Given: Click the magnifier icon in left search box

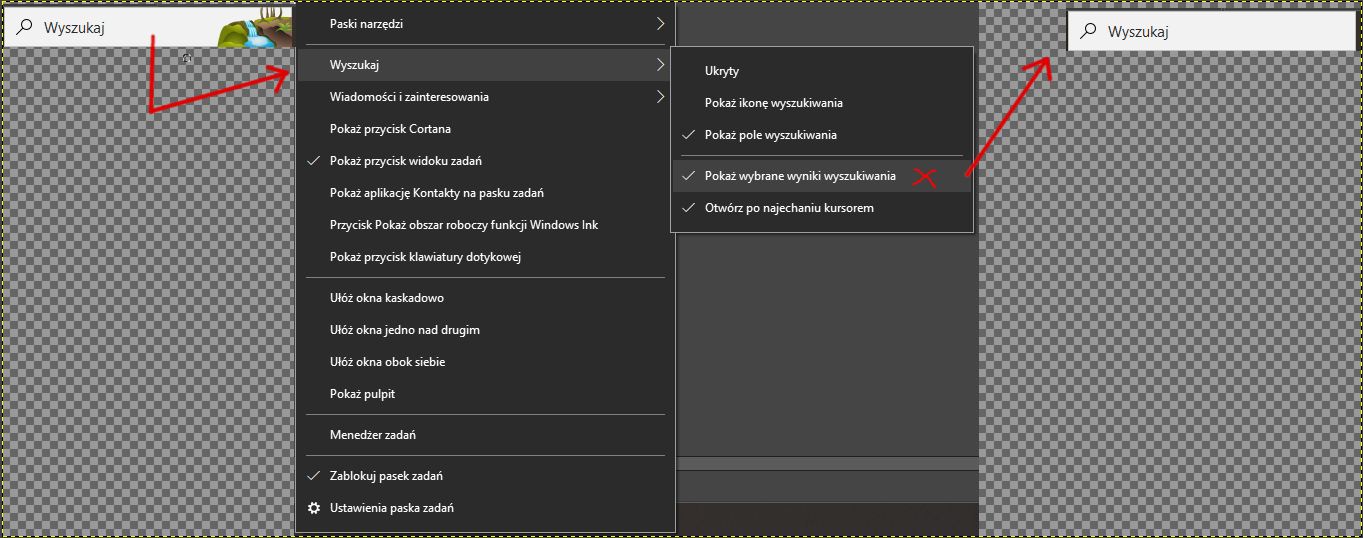Looking at the screenshot, I should pos(25,28).
